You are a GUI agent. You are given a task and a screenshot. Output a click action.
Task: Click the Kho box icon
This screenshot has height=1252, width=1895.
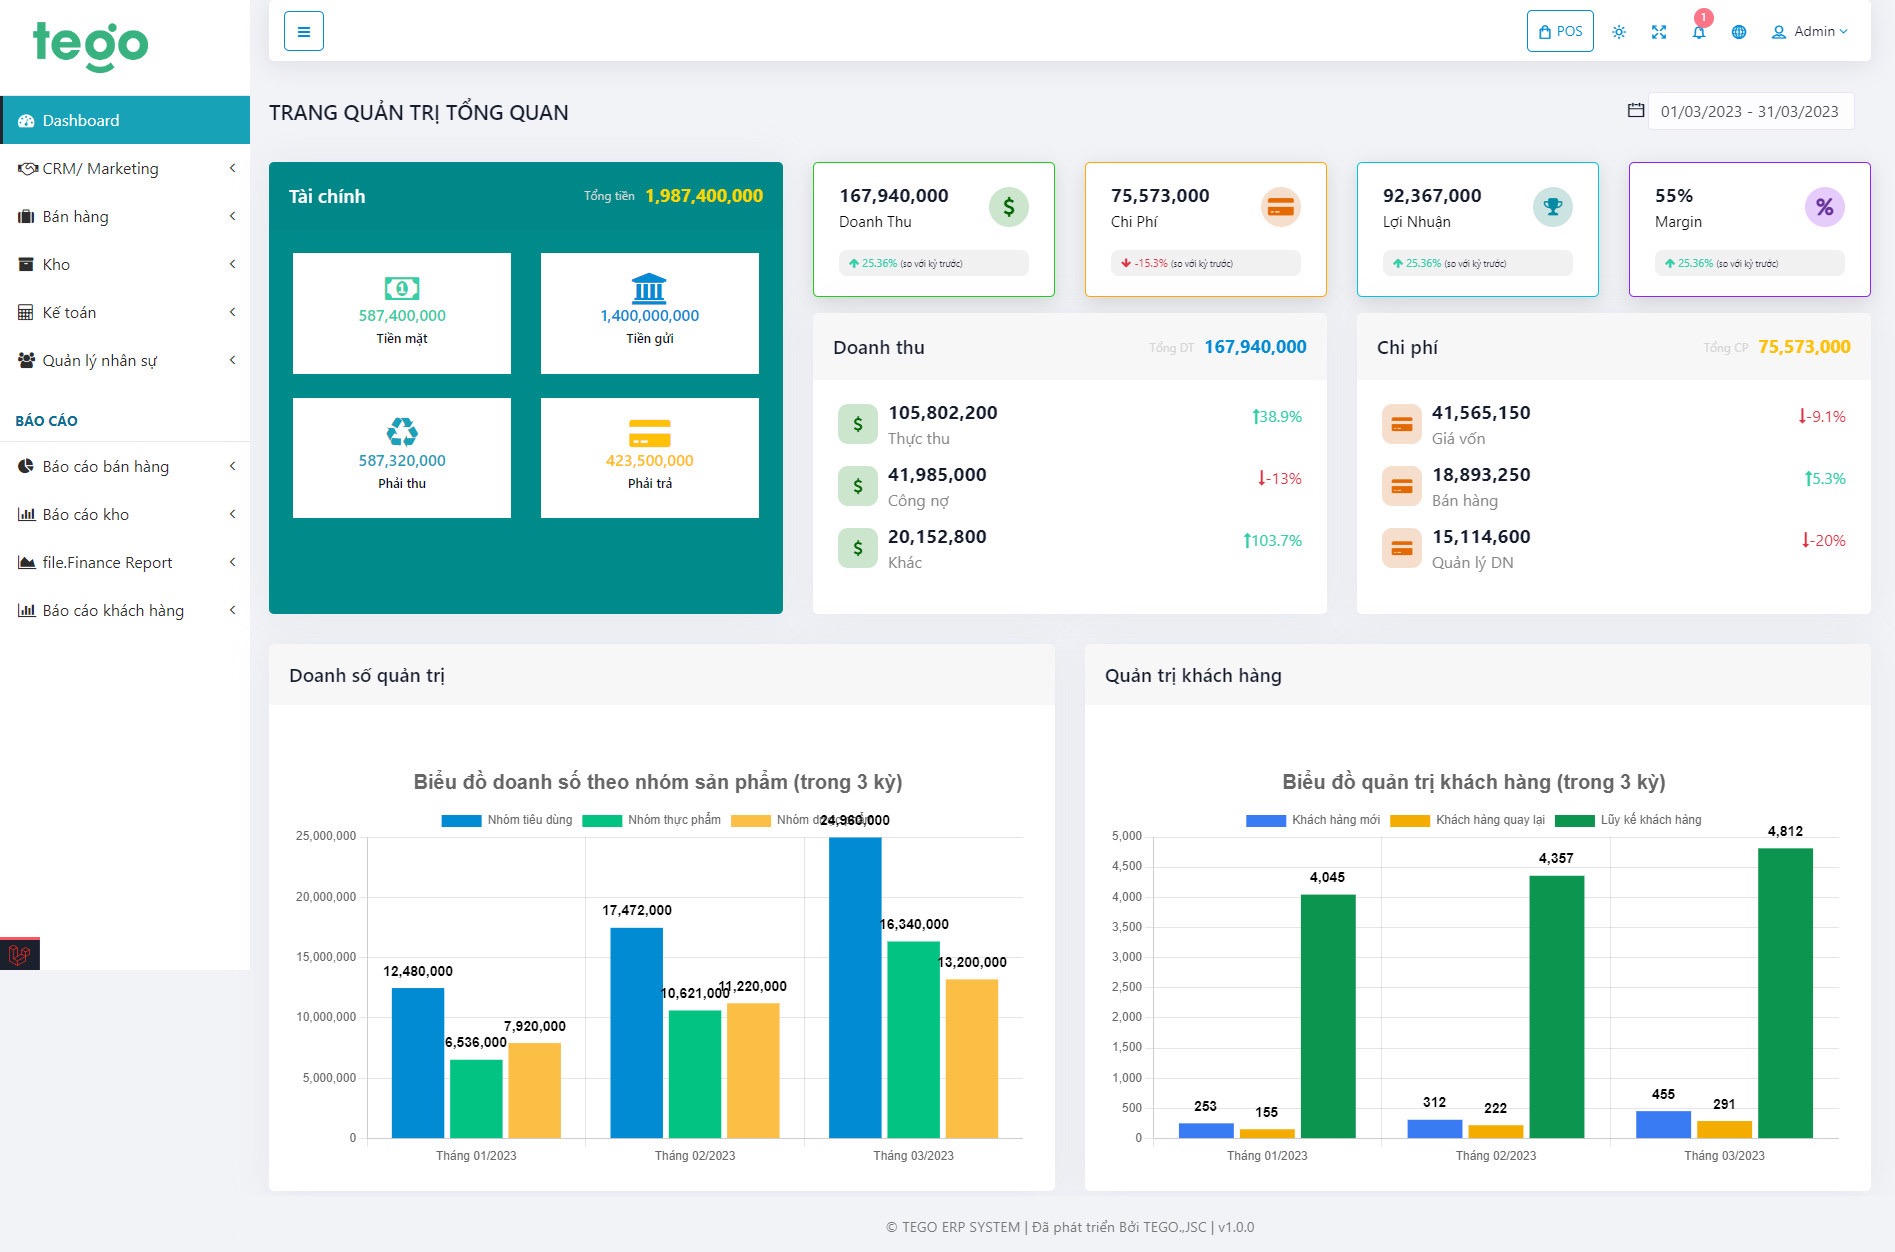26,264
